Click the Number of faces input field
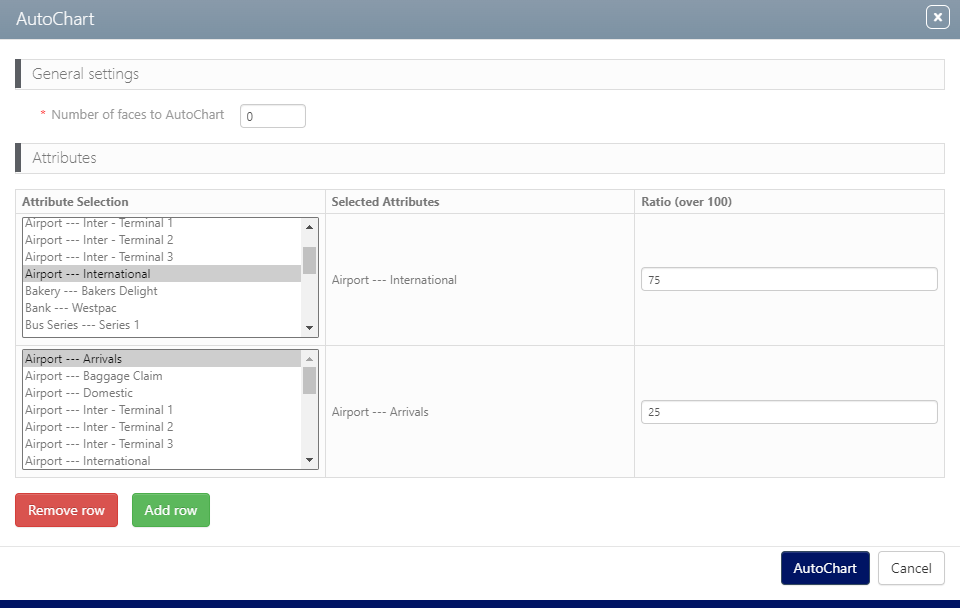Viewport: 960px width, 608px height. coord(272,116)
